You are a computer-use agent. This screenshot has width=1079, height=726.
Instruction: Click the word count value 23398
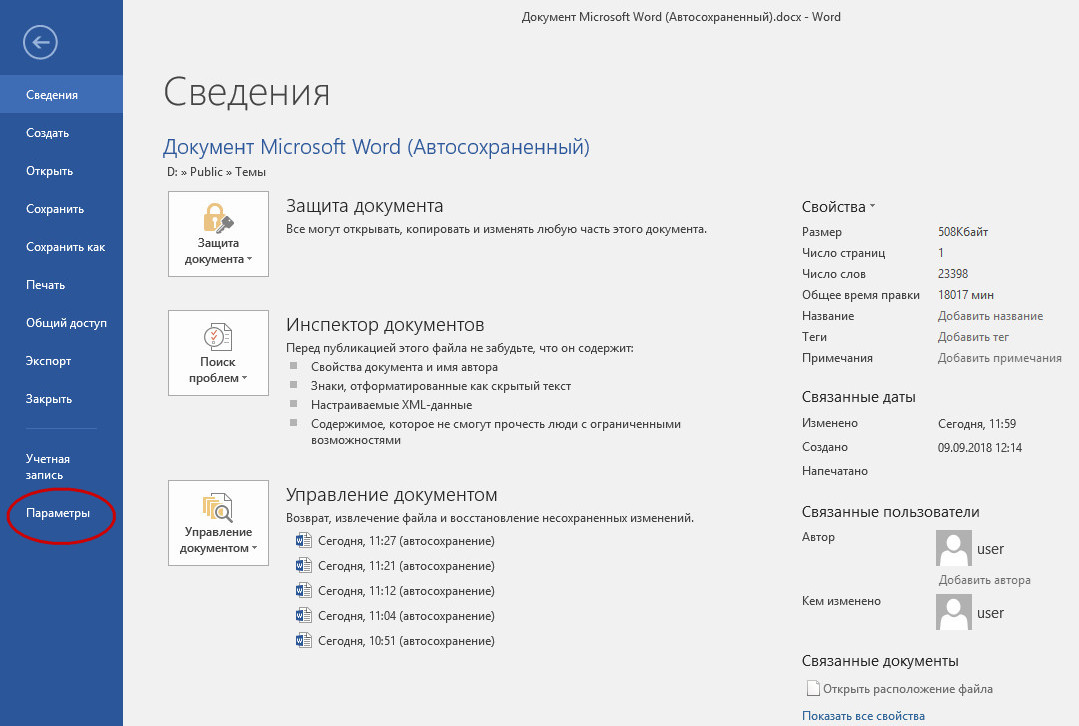pos(953,274)
